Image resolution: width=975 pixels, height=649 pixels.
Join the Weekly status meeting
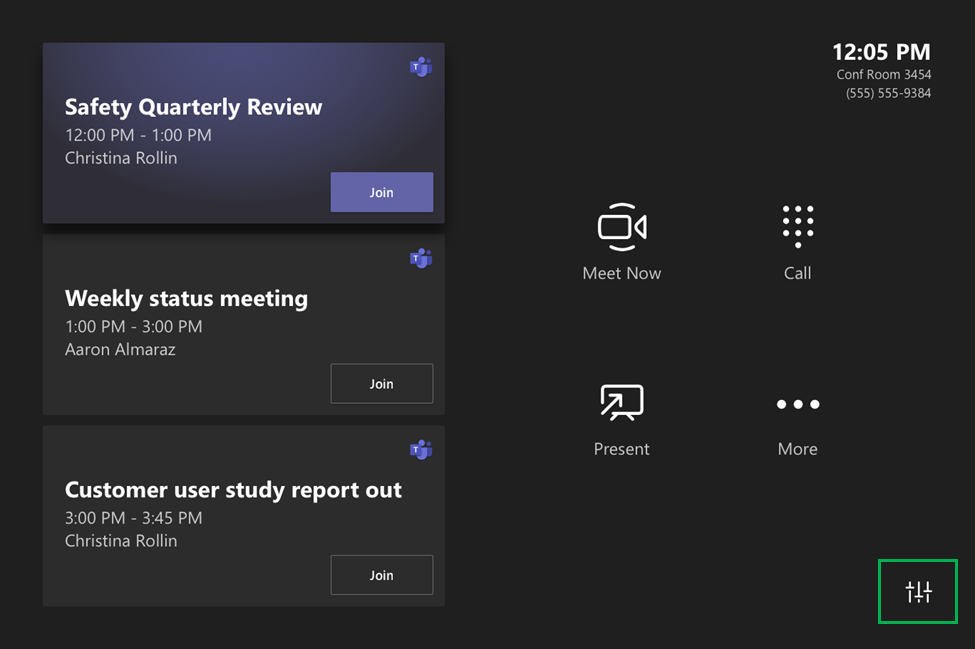382,384
